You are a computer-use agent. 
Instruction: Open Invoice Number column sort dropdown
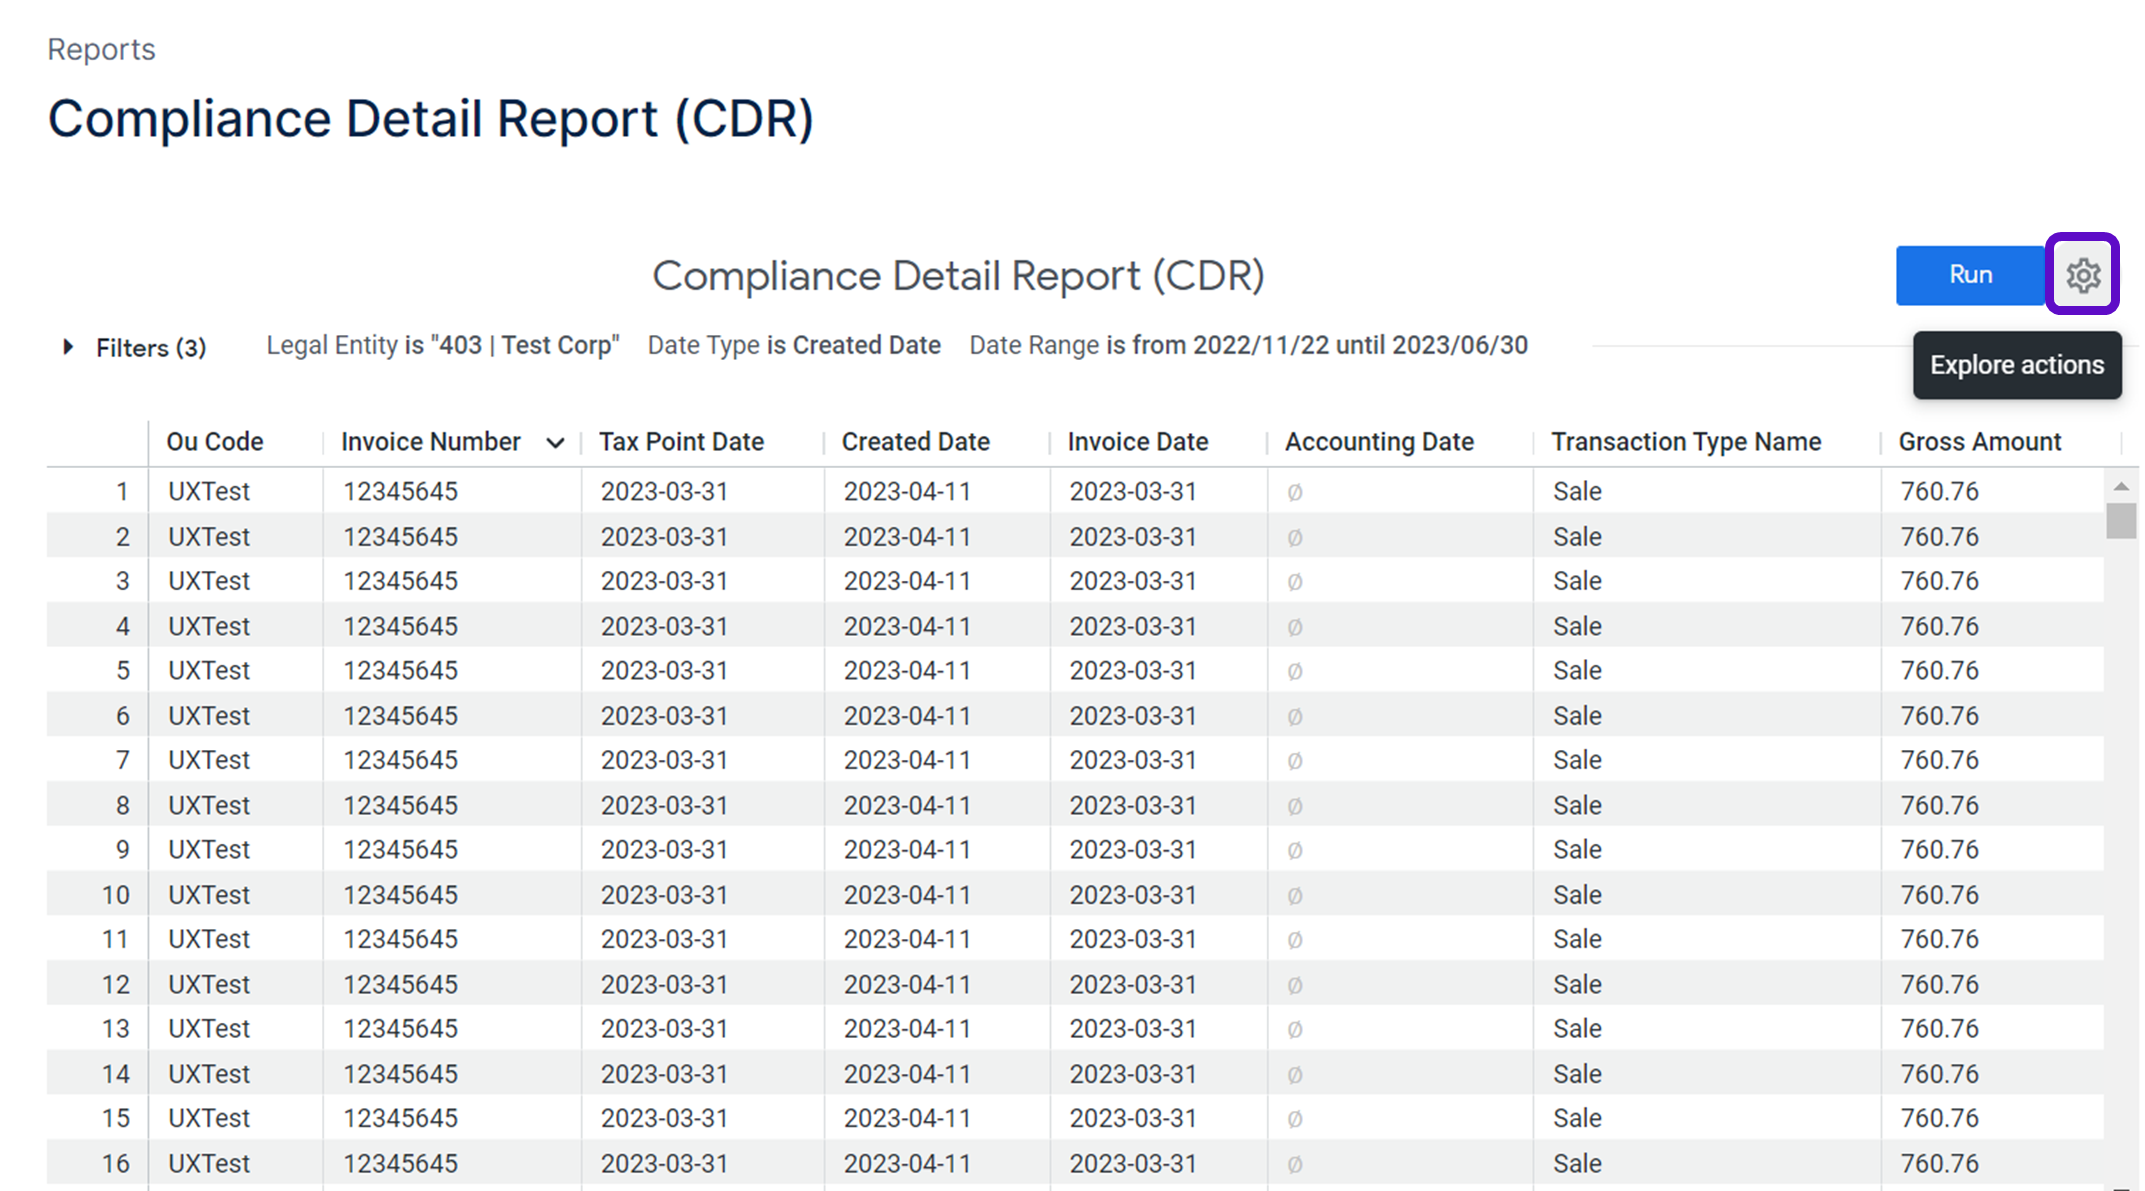coord(556,443)
